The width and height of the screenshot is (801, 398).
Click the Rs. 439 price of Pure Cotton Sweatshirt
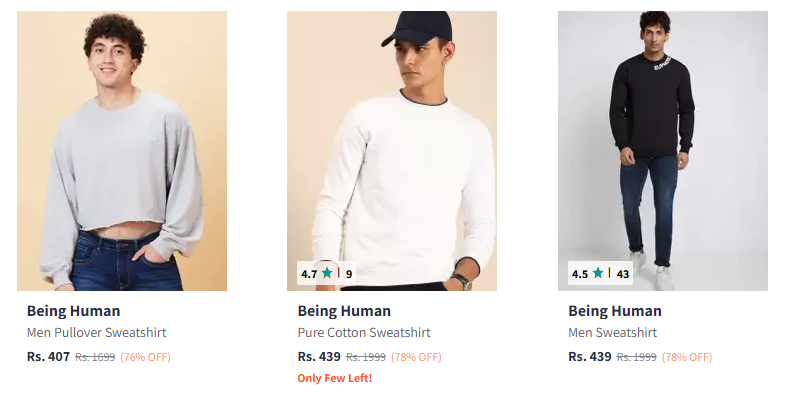[319, 357]
